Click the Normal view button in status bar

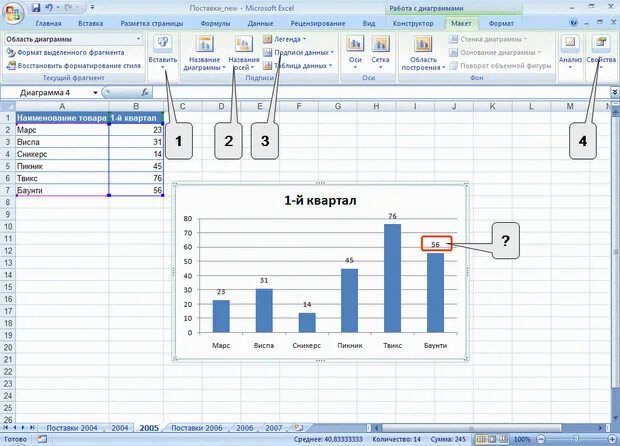click(x=481, y=439)
